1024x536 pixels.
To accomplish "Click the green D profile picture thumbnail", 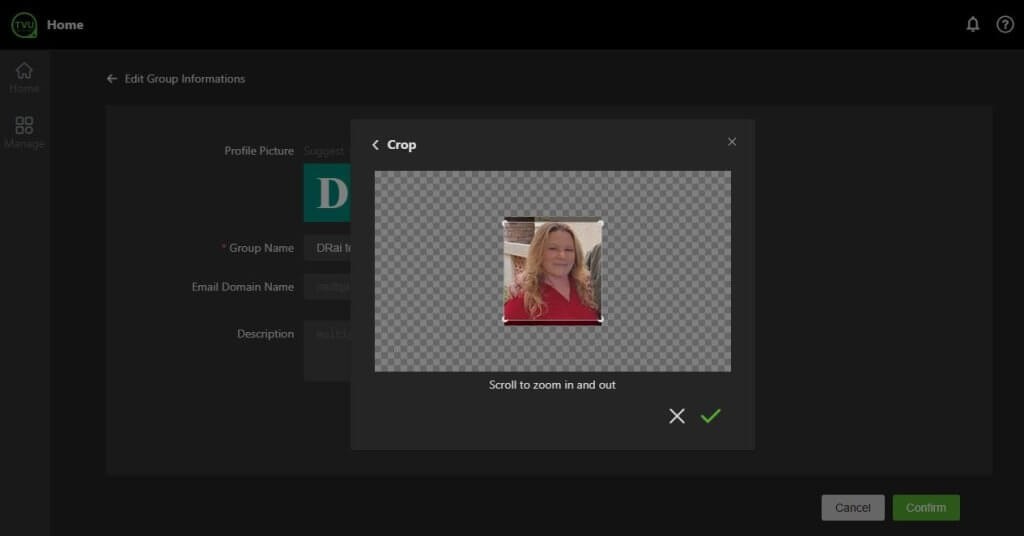I will (x=327, y=193).
